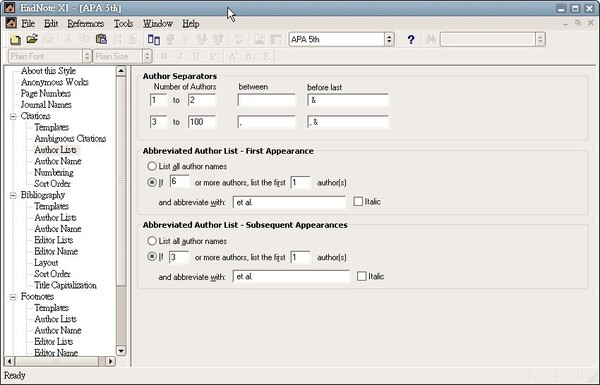
Task: Open the APA 5th style dropdown
Action: pos(389,39)
